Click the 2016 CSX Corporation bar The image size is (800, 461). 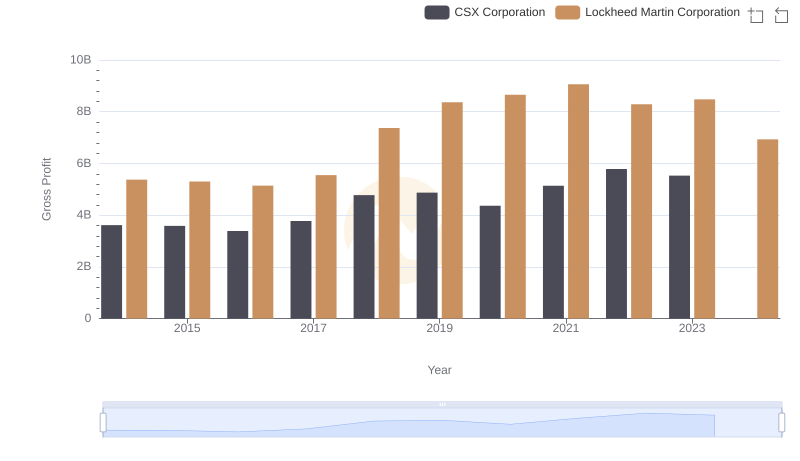pyautogui.click(x=238, y=275)
